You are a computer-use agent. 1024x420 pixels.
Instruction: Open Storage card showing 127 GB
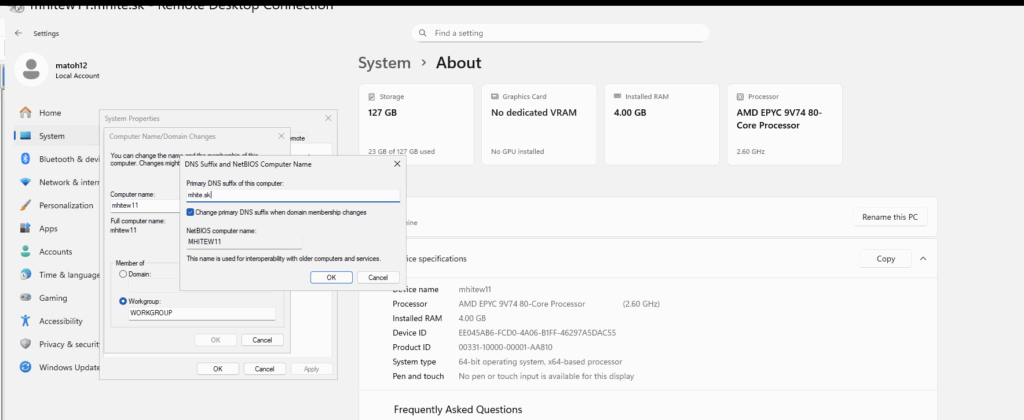point(415,123)
